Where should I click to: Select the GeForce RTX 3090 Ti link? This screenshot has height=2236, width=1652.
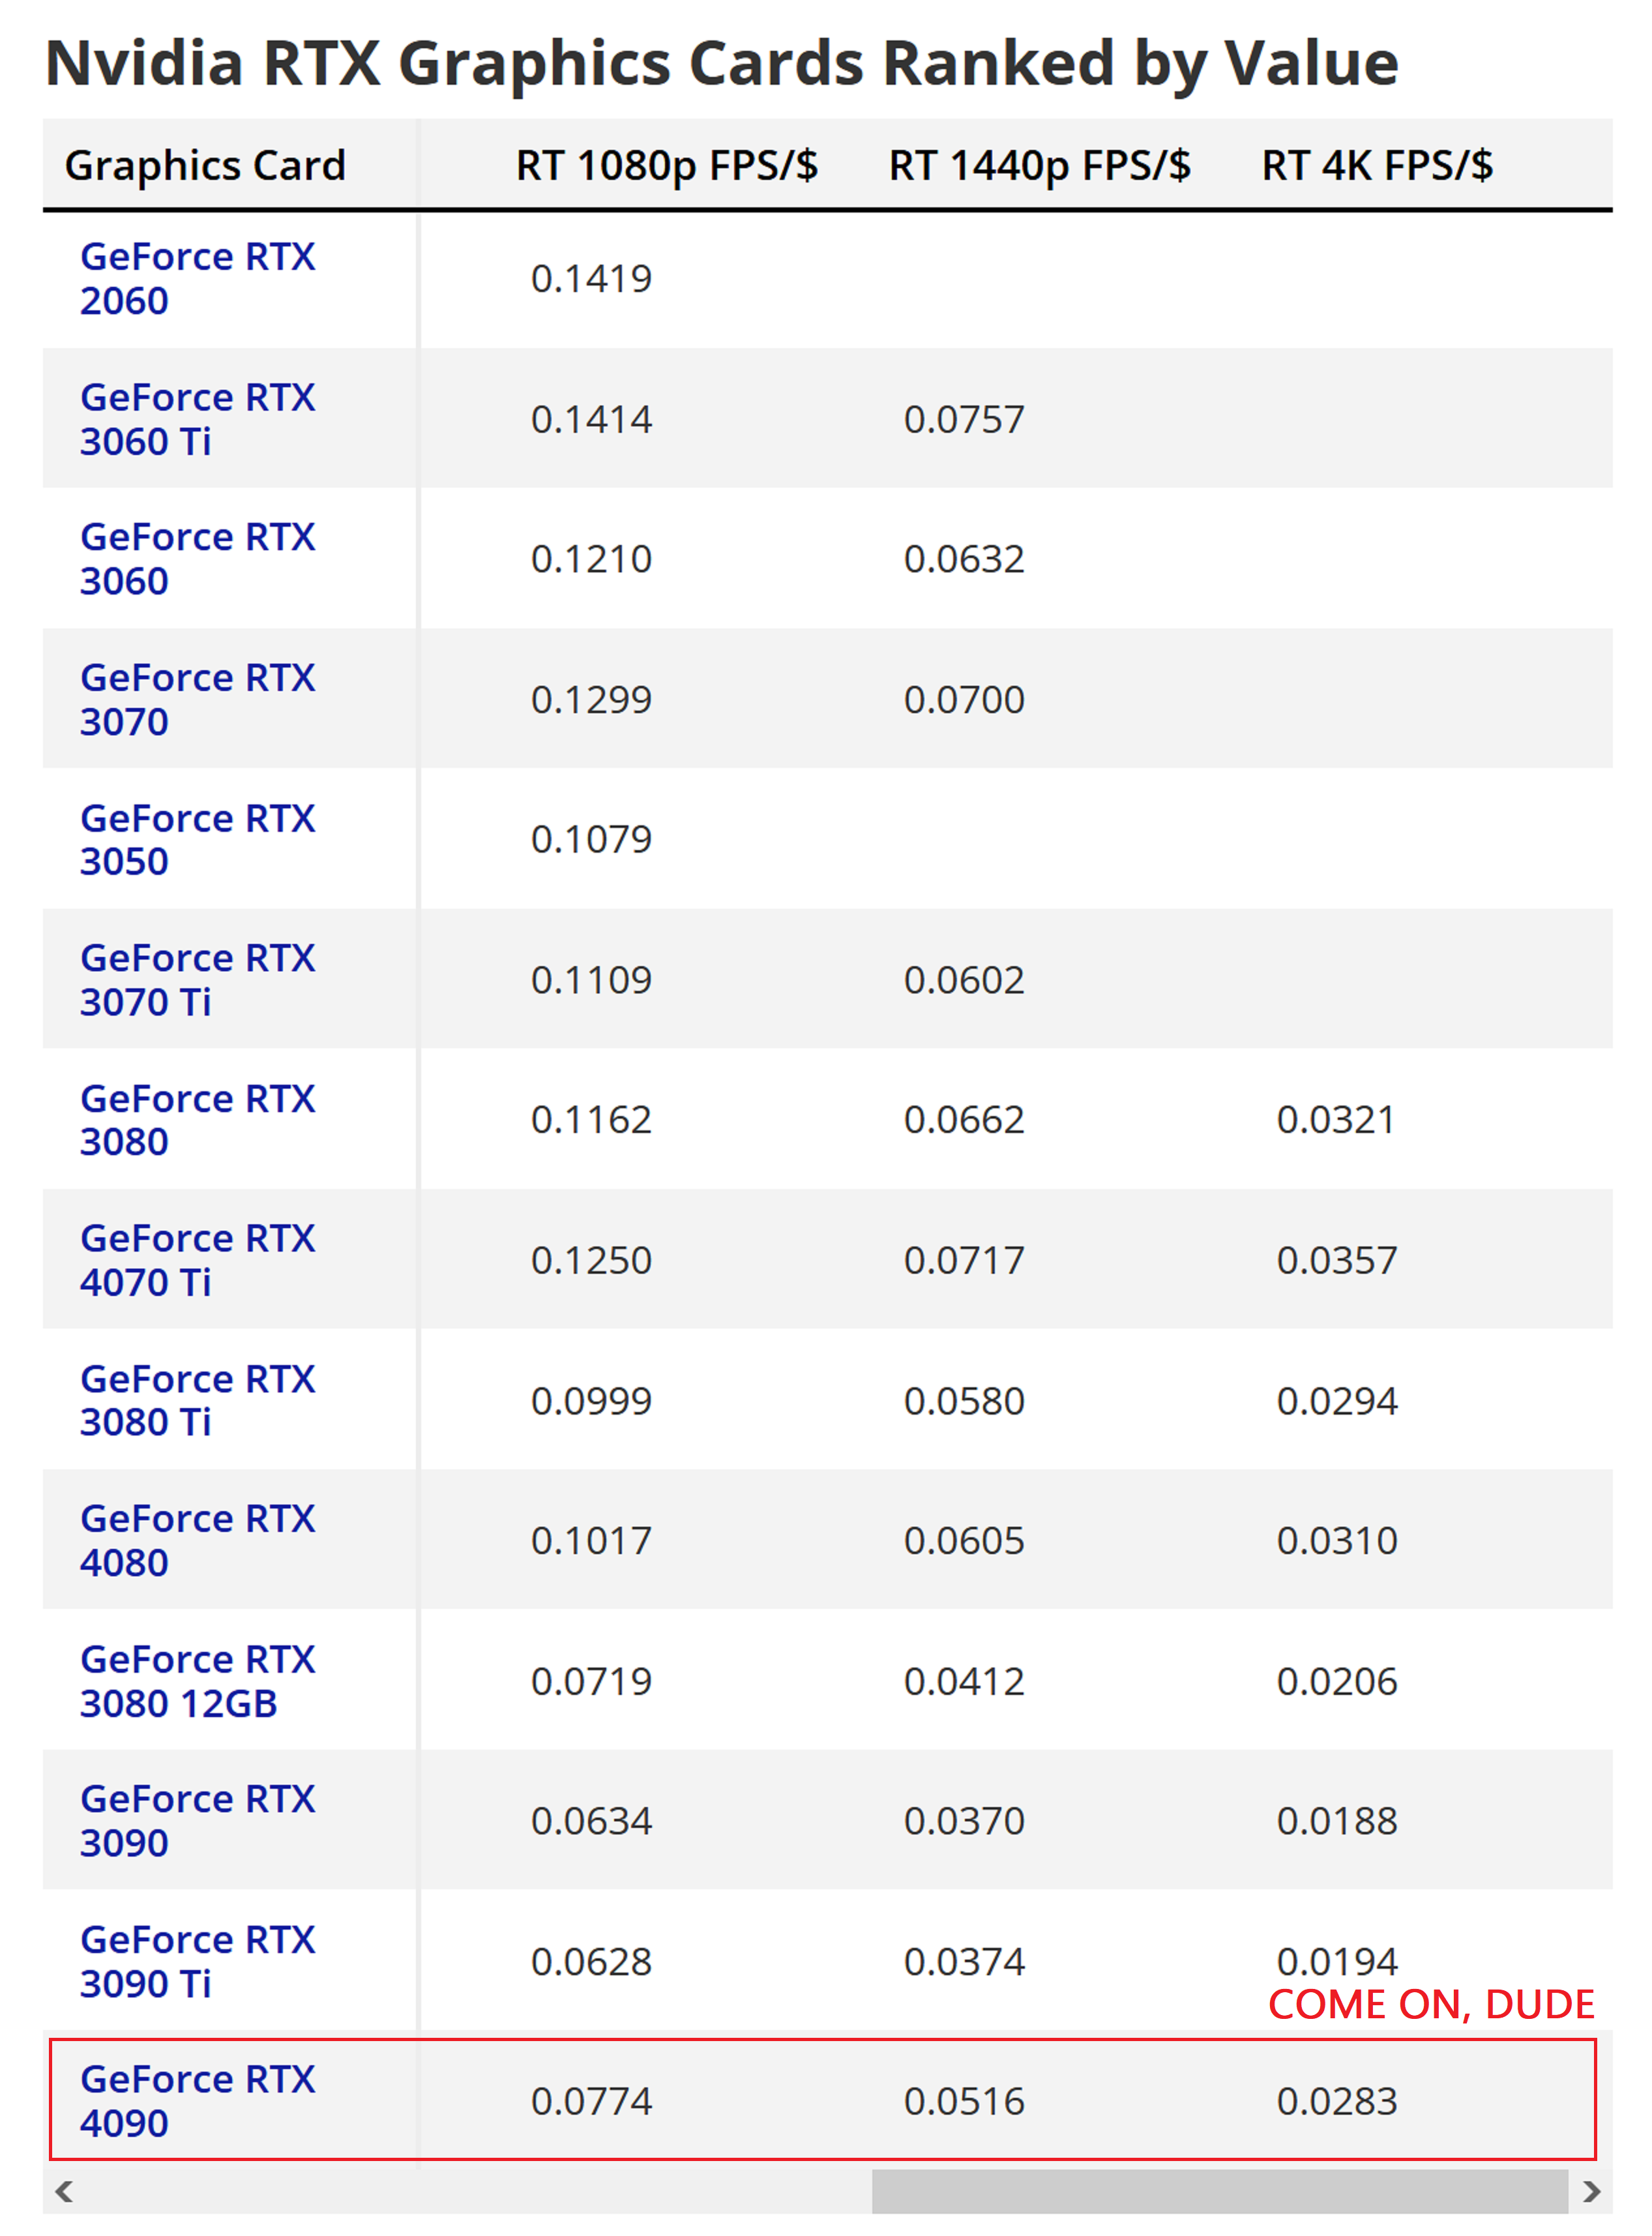pyautogui.click(x=197, y=1961)
